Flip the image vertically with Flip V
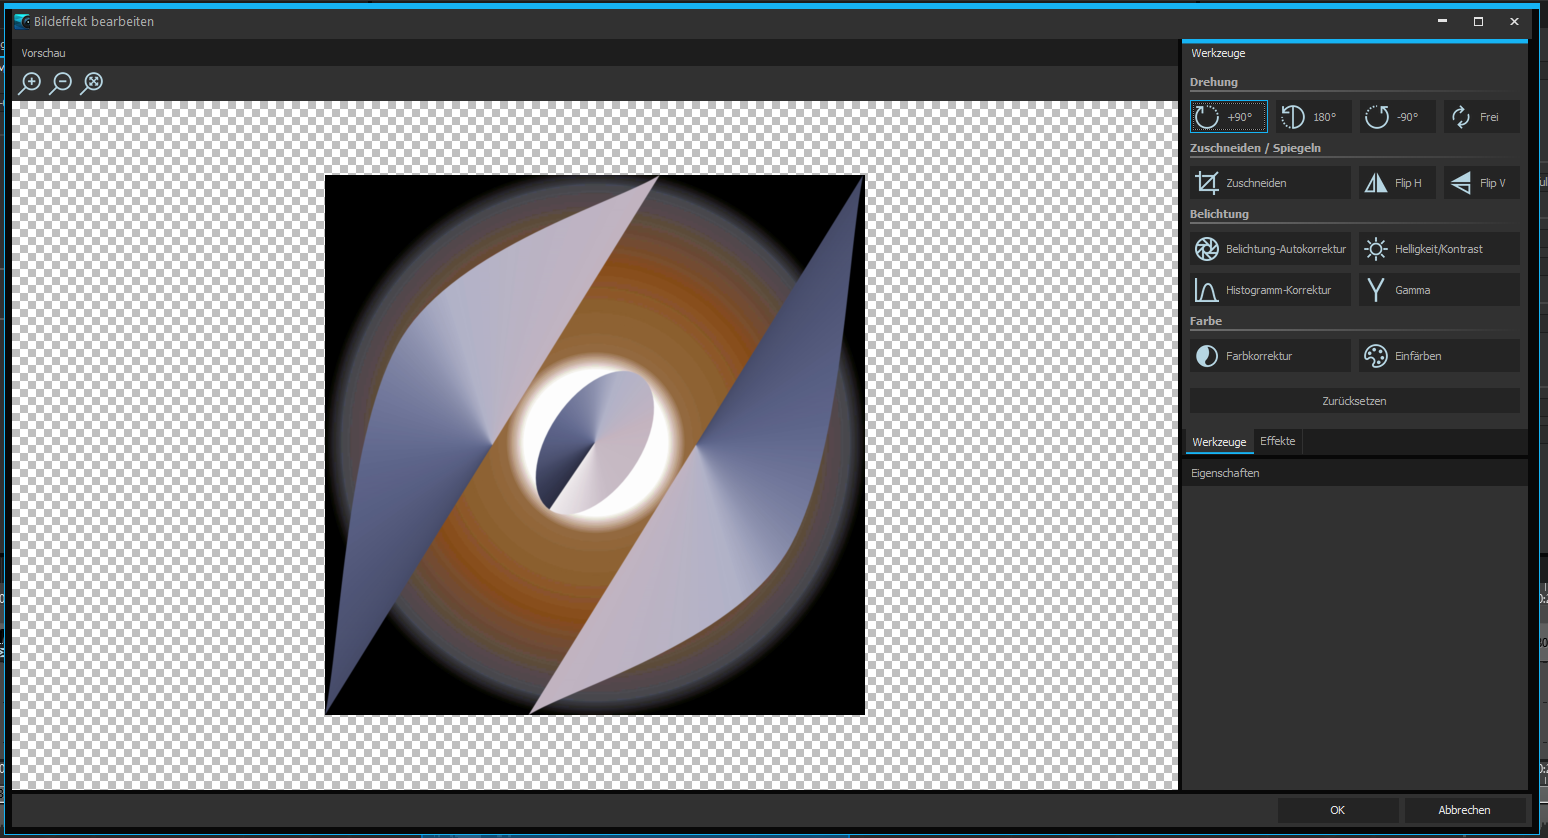Screen dimensions: 1548x838 point(1481,183)
